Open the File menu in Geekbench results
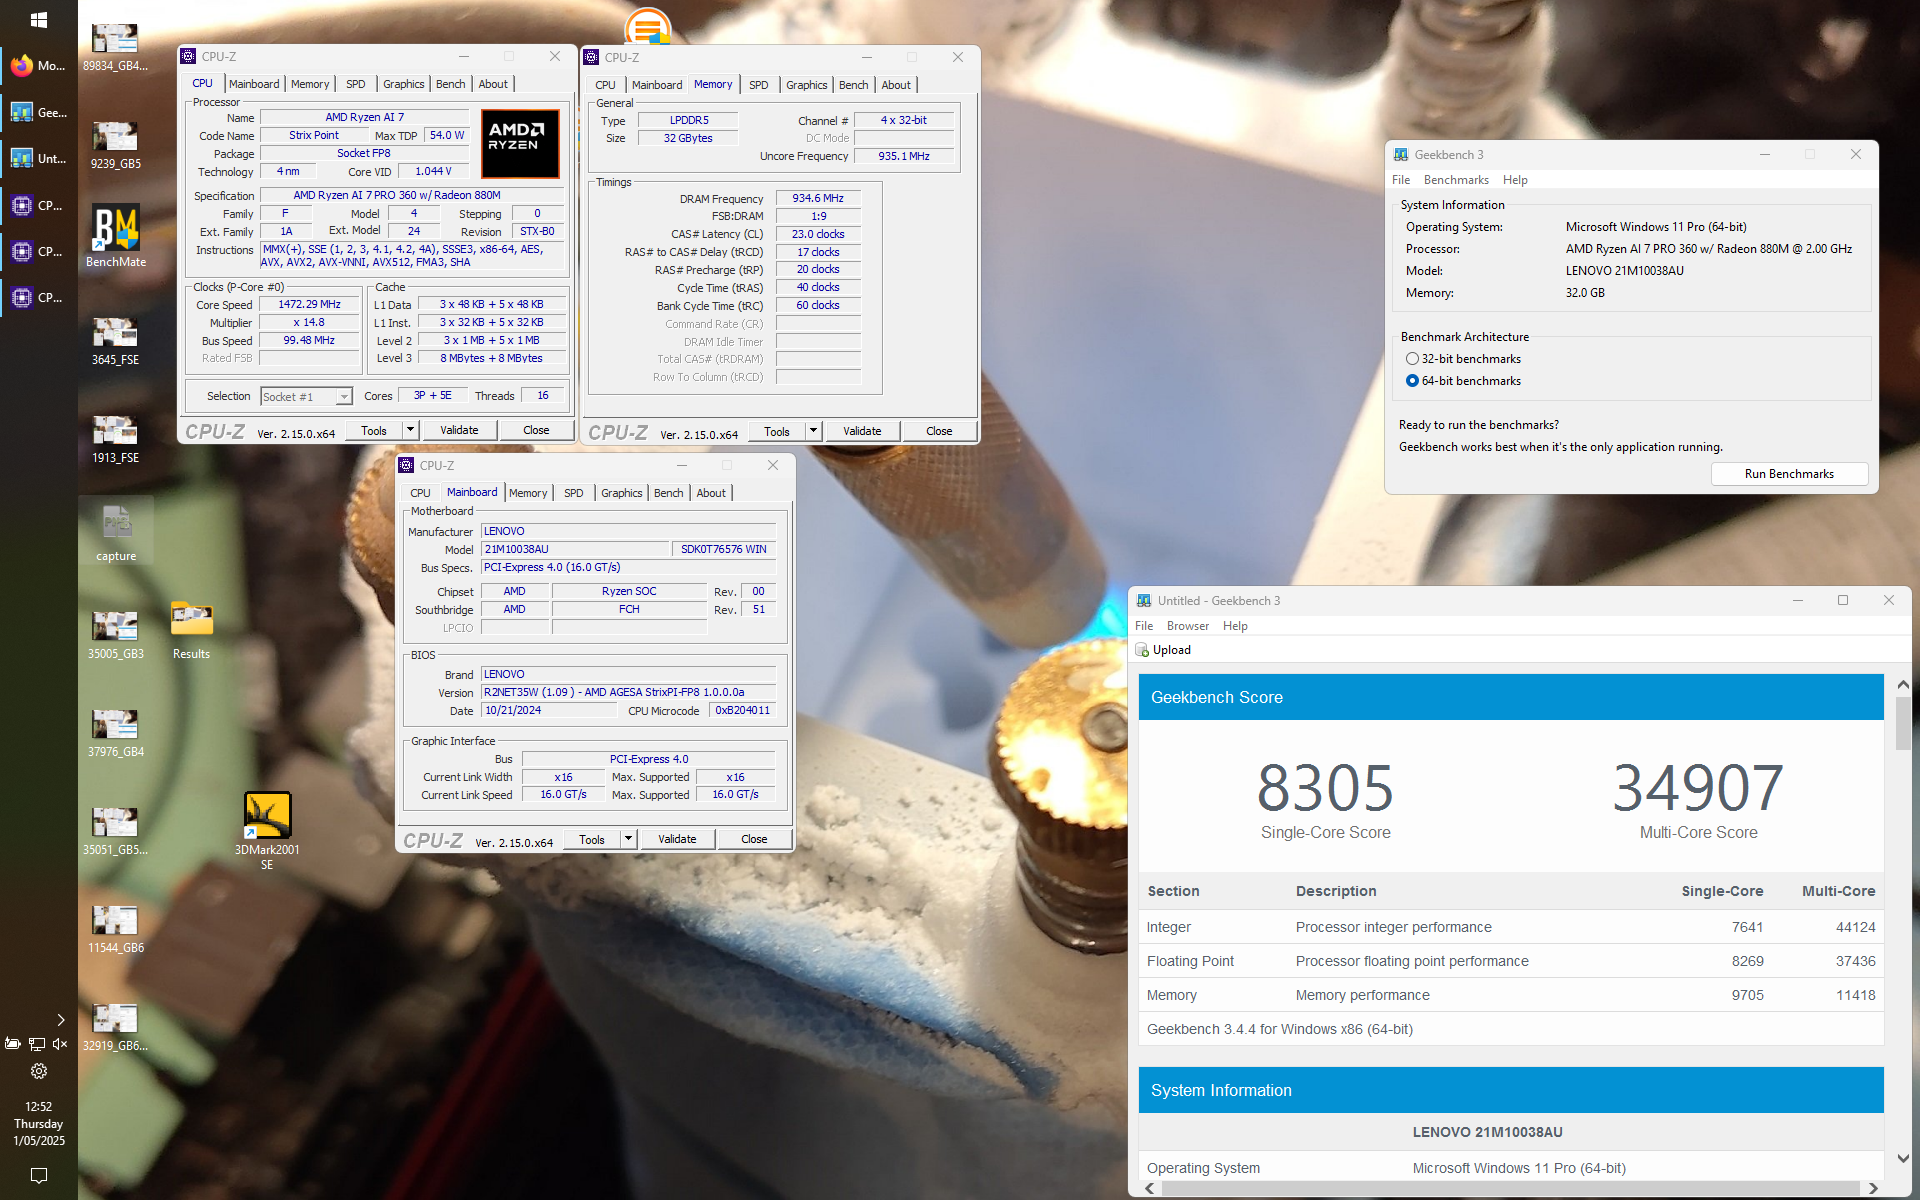Screen dimensions: 1920x1200 [x=1144, y=626]
